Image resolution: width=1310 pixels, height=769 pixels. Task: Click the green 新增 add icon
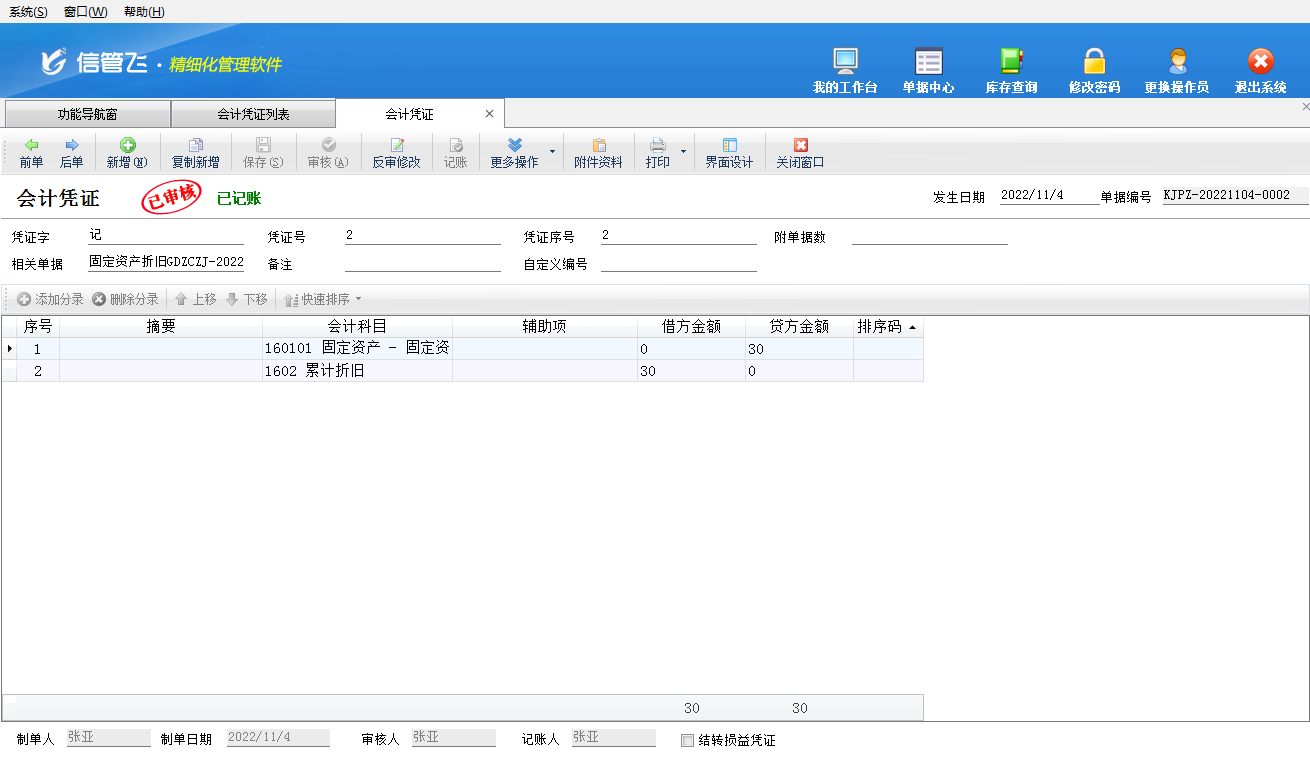click(127, 146)
